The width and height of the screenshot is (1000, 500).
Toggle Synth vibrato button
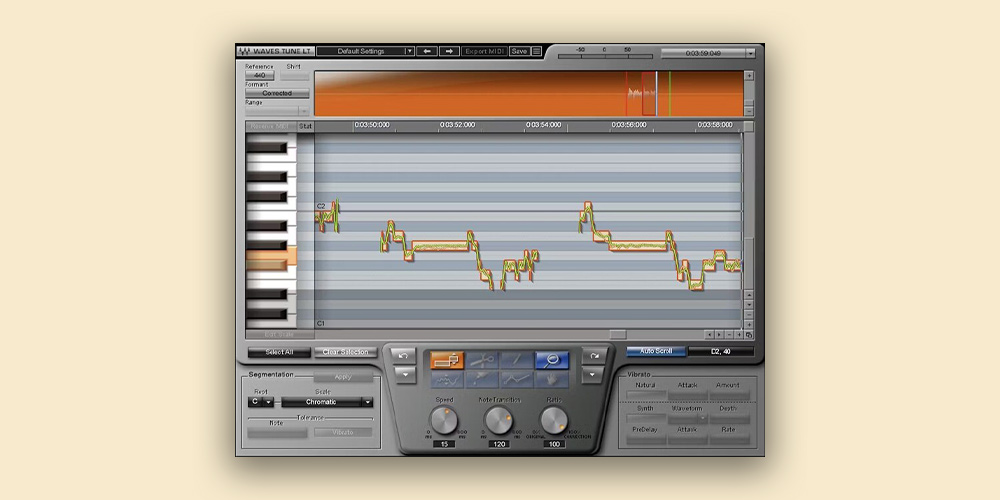[645, 418]
